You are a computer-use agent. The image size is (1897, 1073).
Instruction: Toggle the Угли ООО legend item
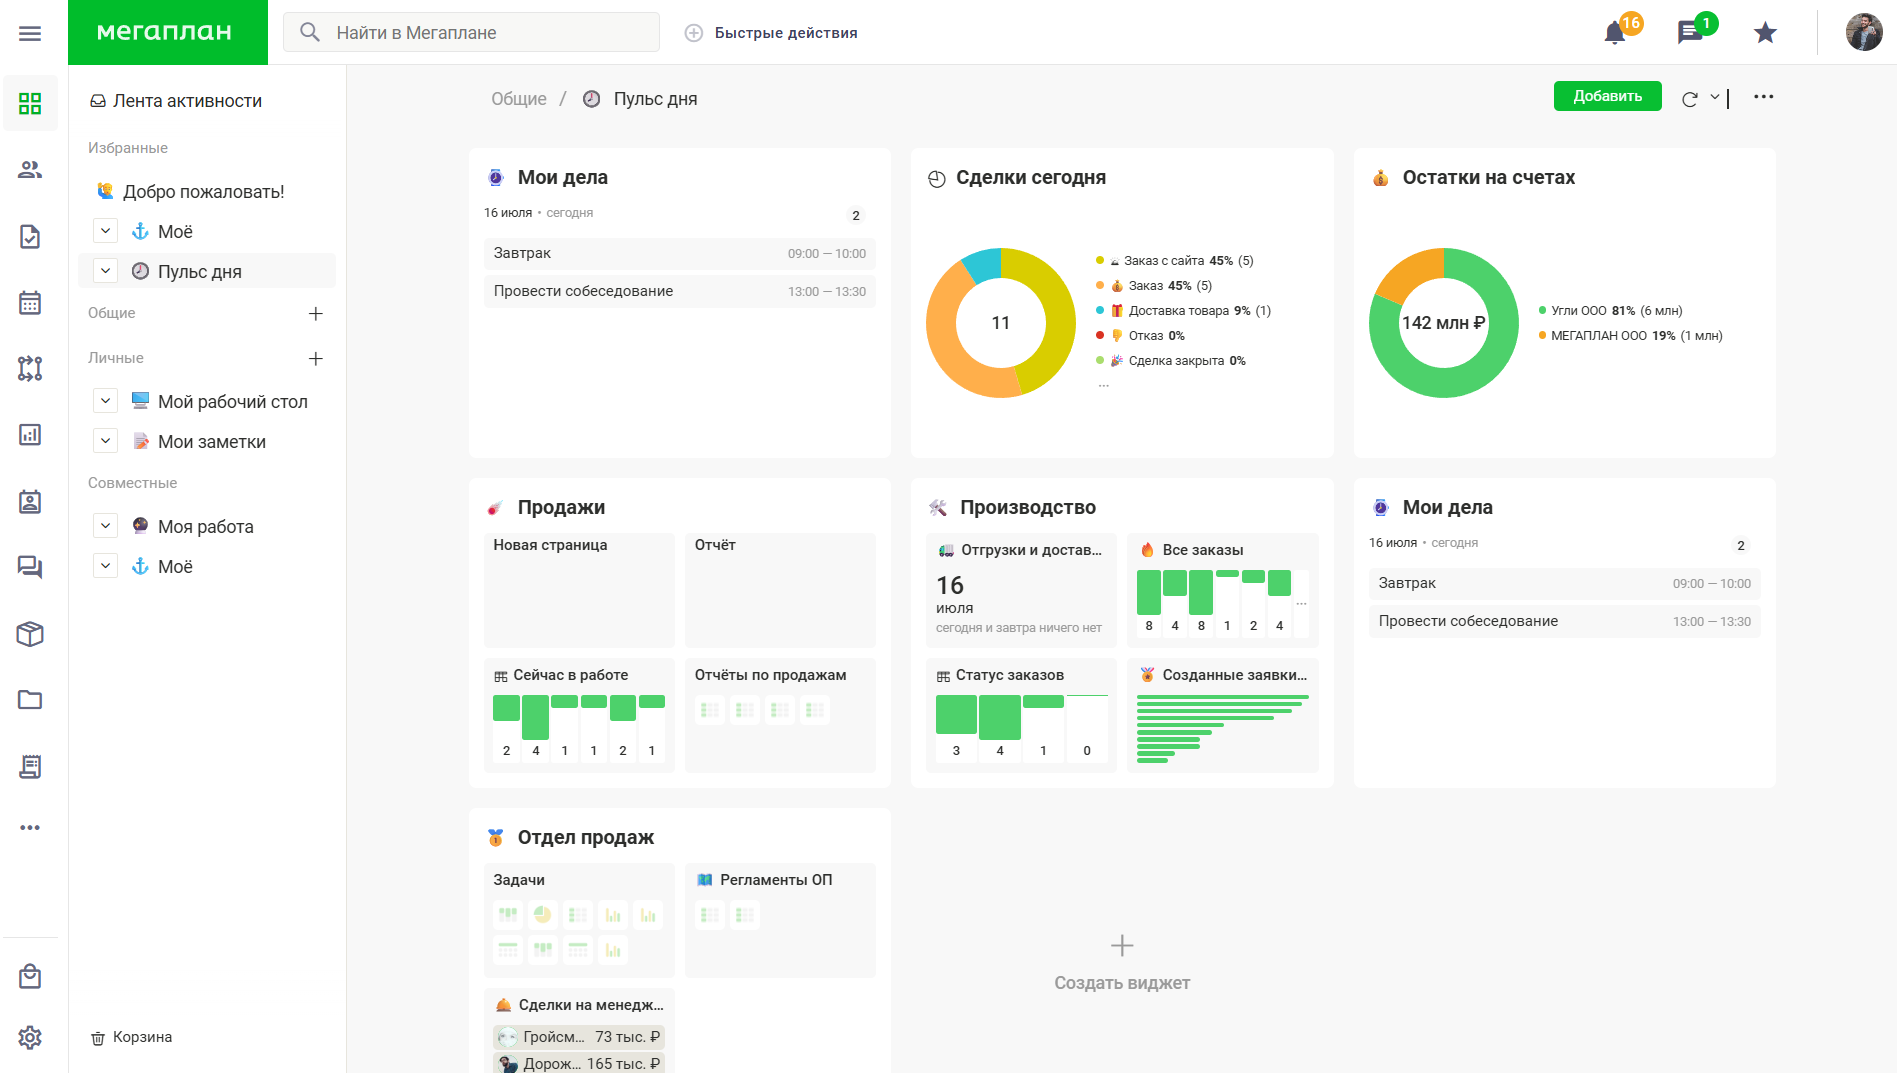(1610, 311)
